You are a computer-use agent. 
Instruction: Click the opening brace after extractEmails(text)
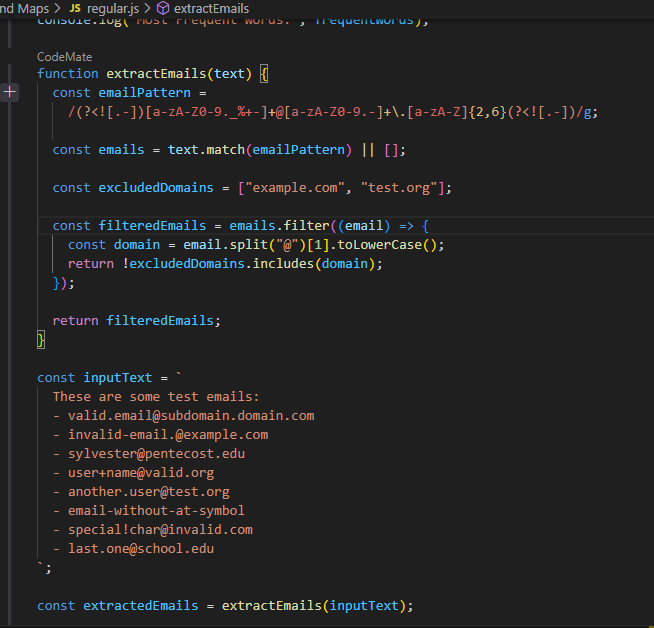[264, 74]
